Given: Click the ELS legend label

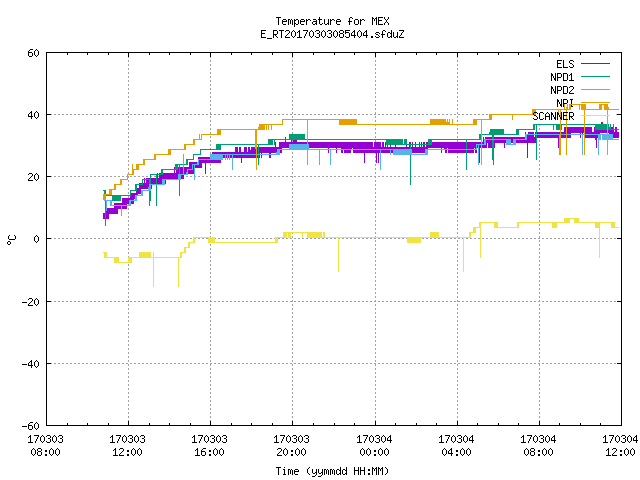Looking at the screenshot, I should 565,64.
